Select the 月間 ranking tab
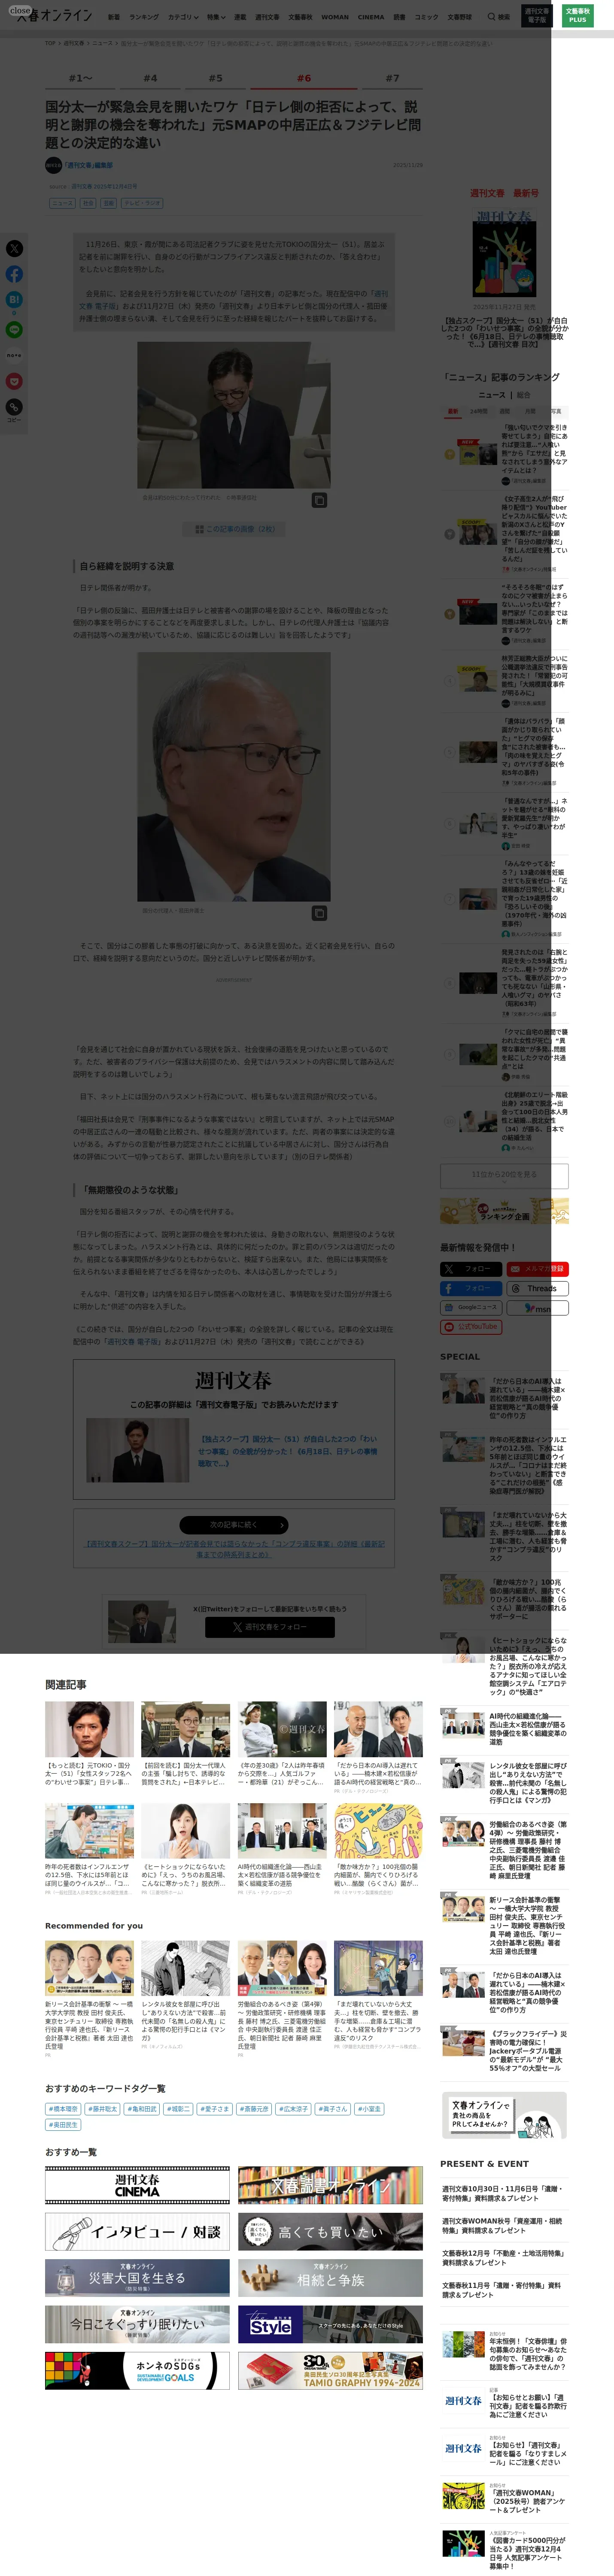 [530, 411]
